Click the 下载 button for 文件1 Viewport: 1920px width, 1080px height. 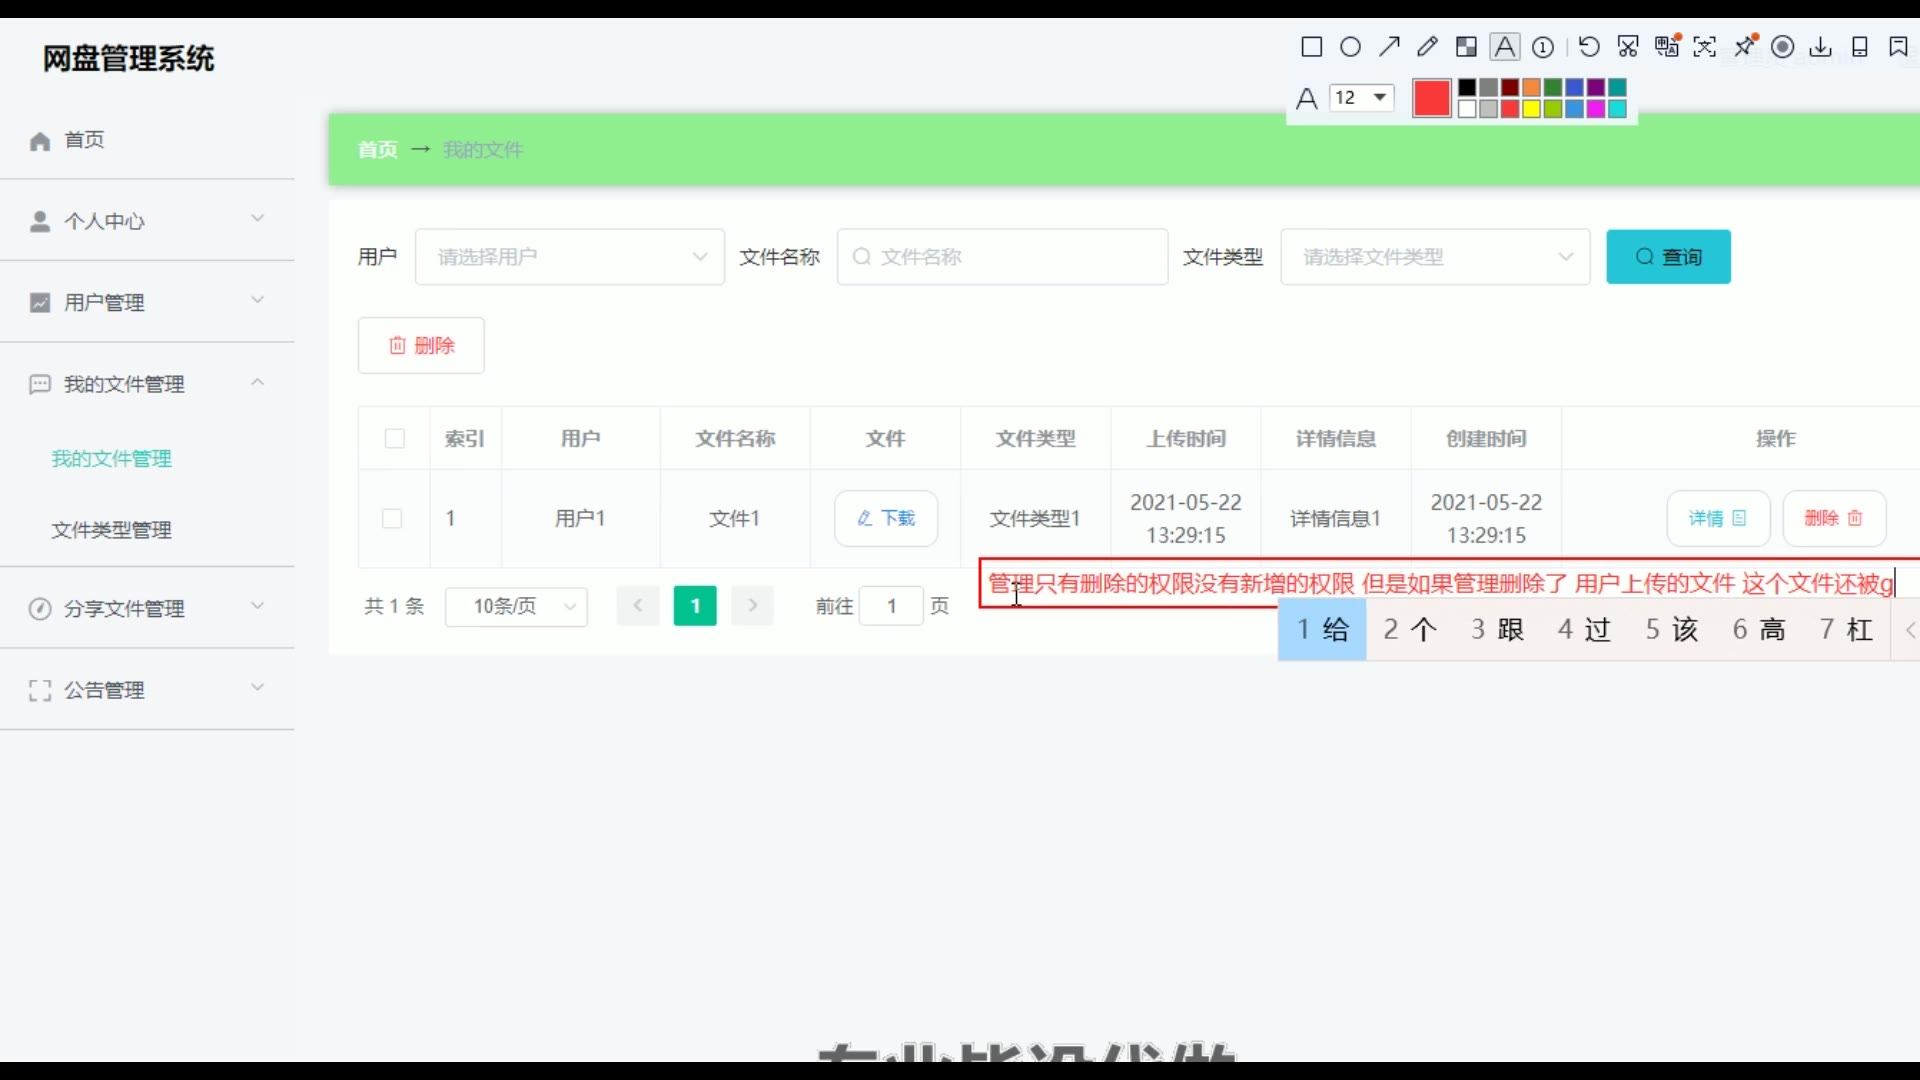click(886, 518)
